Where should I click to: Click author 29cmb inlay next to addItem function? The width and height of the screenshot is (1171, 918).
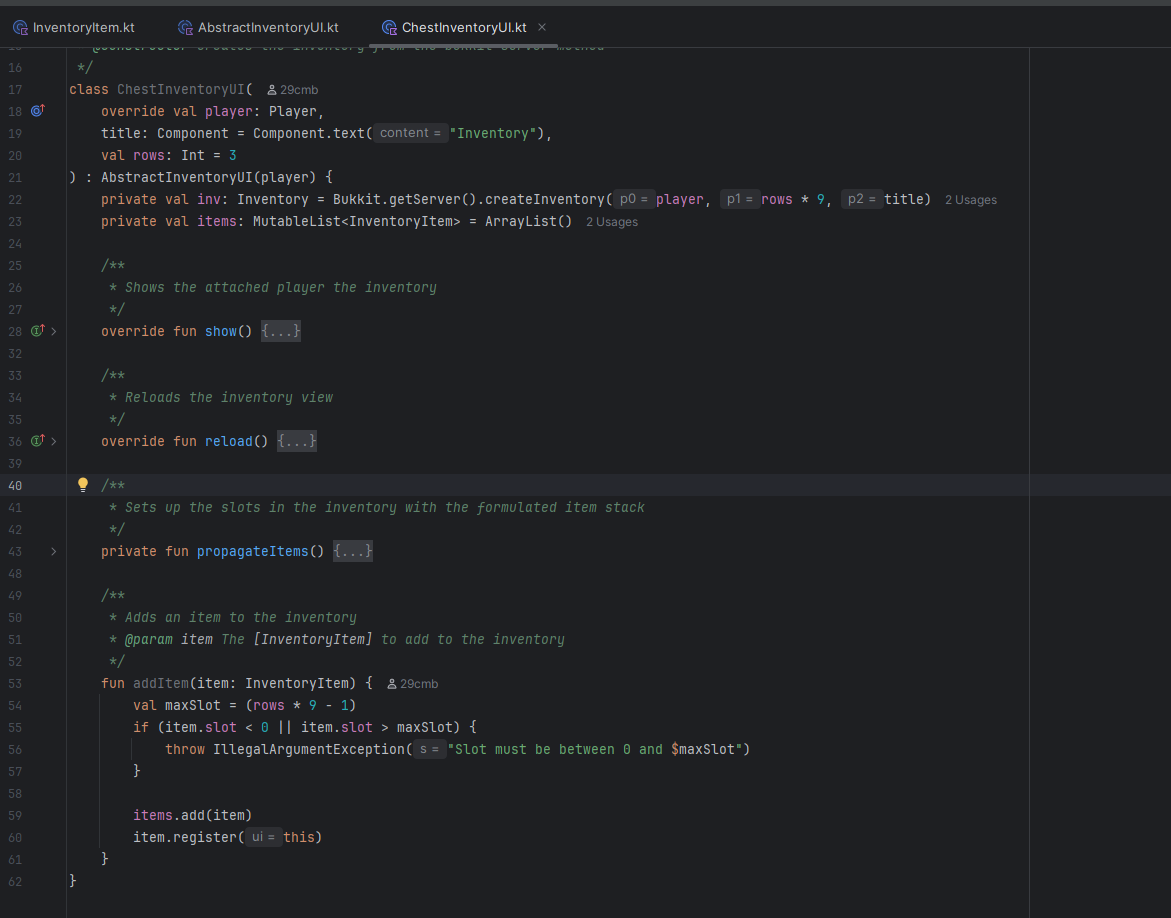tap(412, 684)
